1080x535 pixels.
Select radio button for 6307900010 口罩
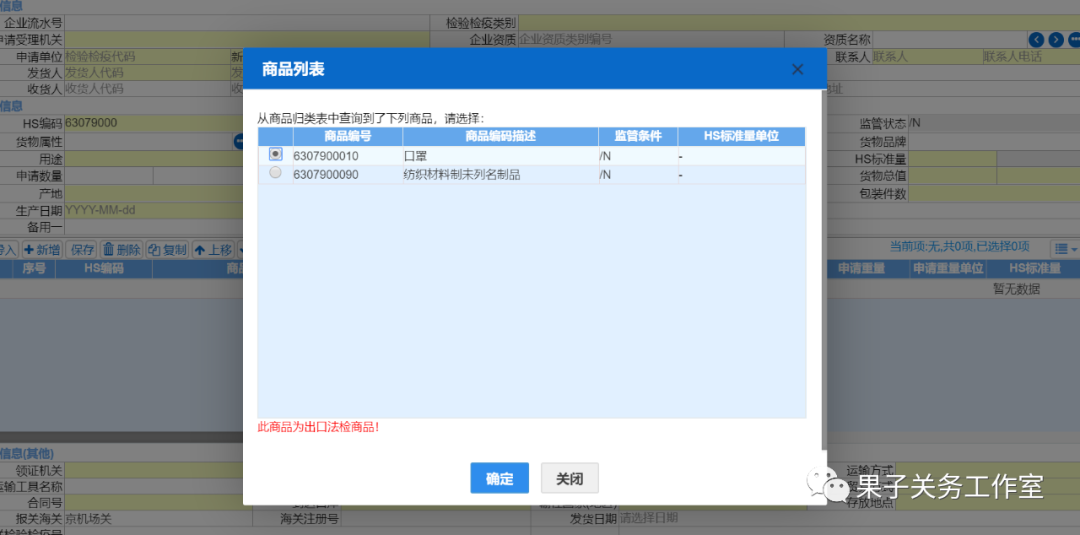276,154
